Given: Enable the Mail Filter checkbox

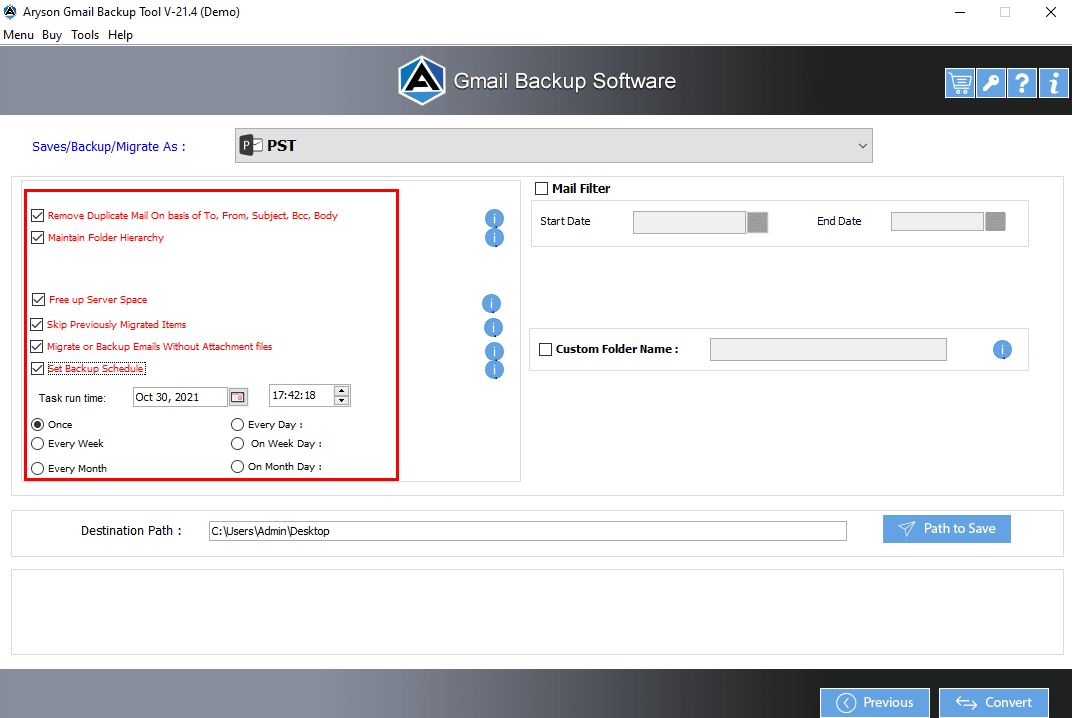Looking at the screenshot, I should 541,188.
